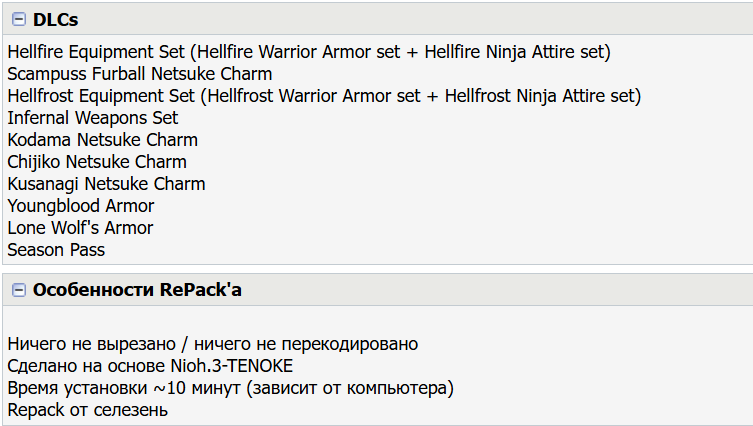Viewport: 753px width, 426px height.
Task: Click the "Repack от селезень" line
Action: click(x=87, y=410)
